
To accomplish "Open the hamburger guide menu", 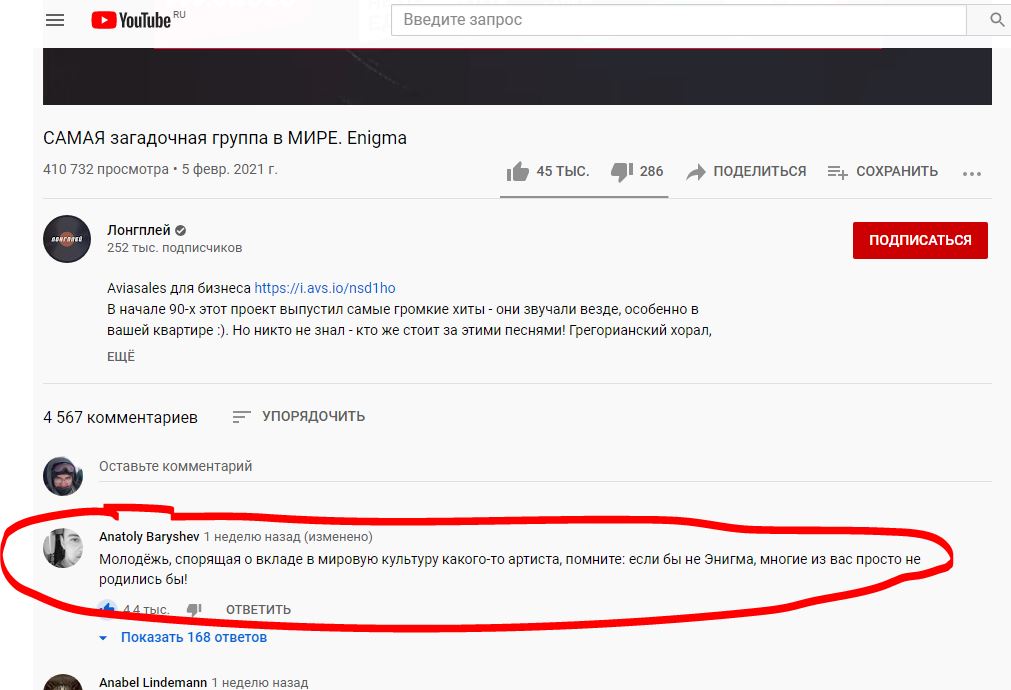I will (55, 20).
